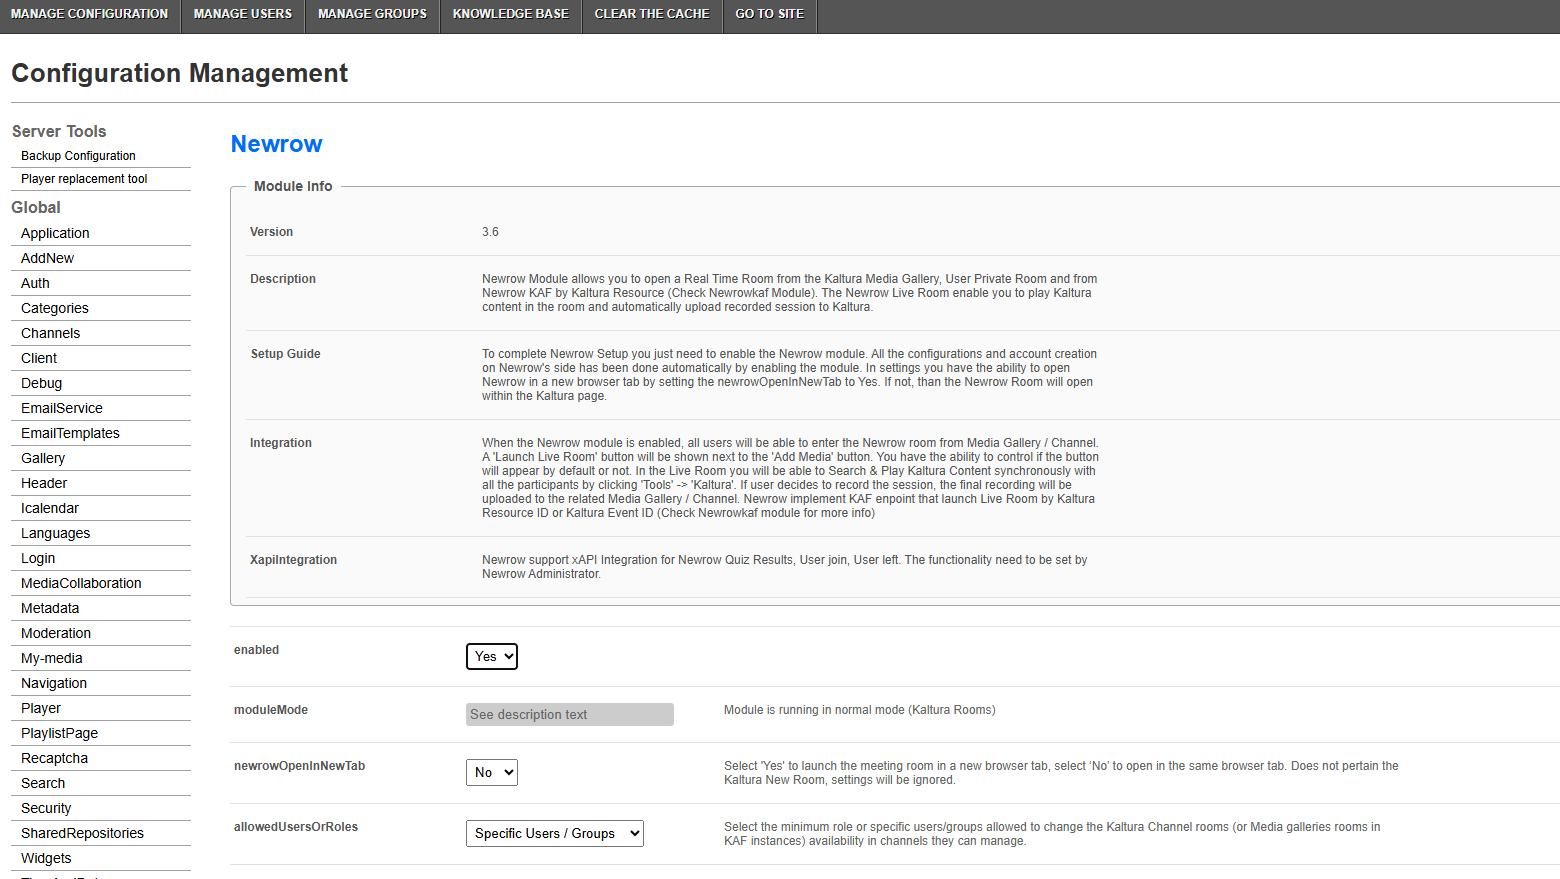Screen dimensions: 1560x879
Task: Select Recaptcha in the sidebar
Action: (54, 758)
